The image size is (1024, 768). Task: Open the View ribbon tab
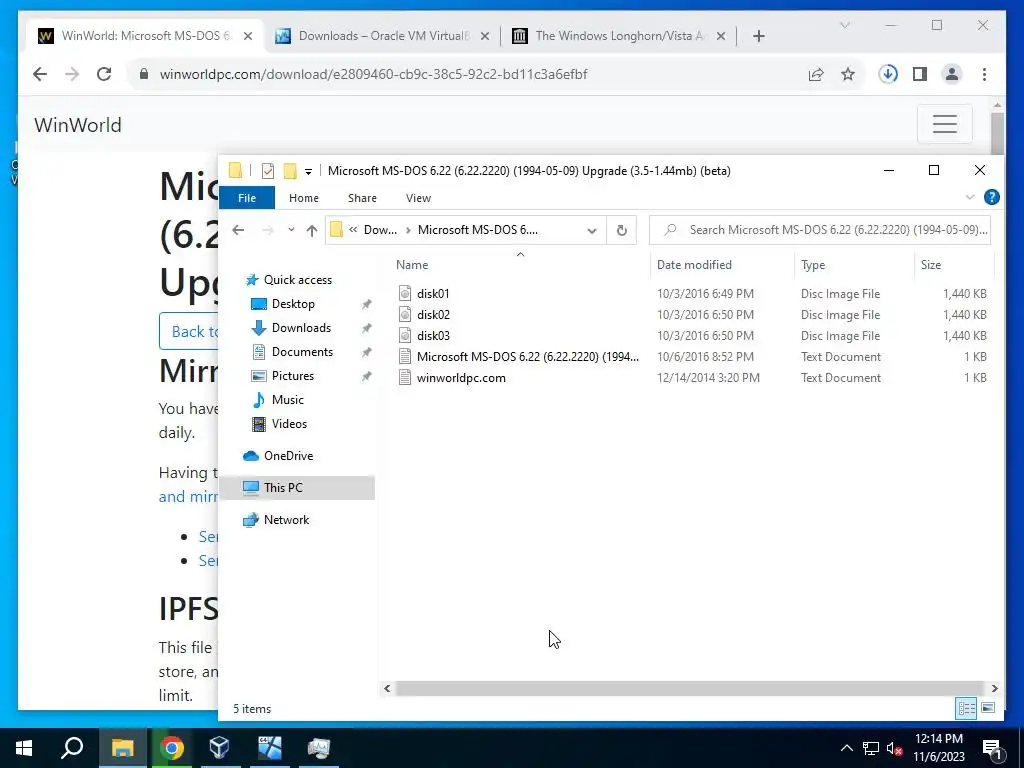tap(418, 198)
